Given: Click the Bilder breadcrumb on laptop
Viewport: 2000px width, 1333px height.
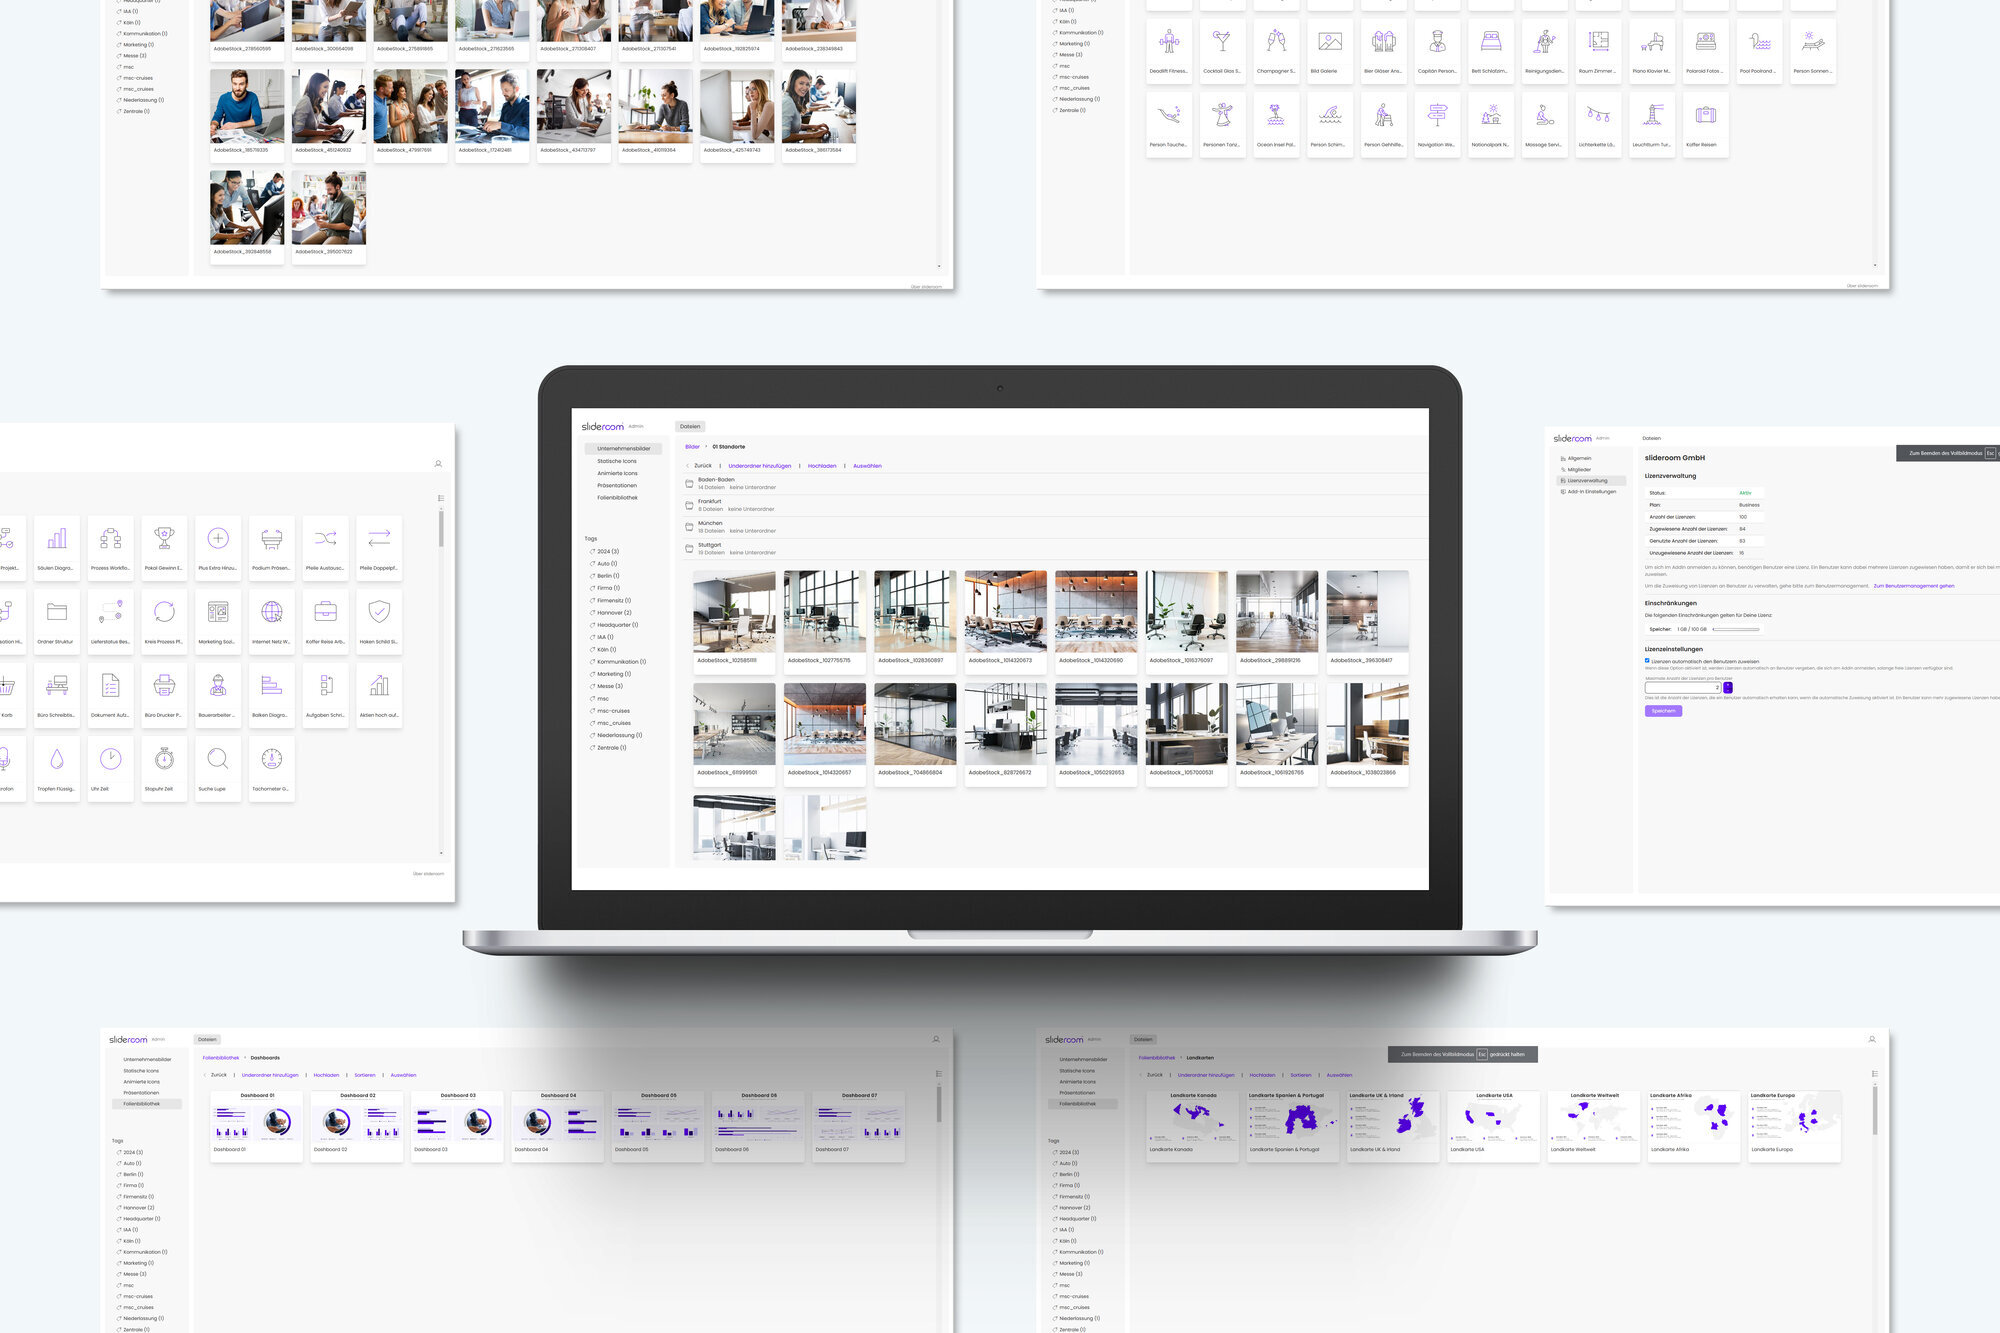Looking at the screenshot, I should click(692, 447).
